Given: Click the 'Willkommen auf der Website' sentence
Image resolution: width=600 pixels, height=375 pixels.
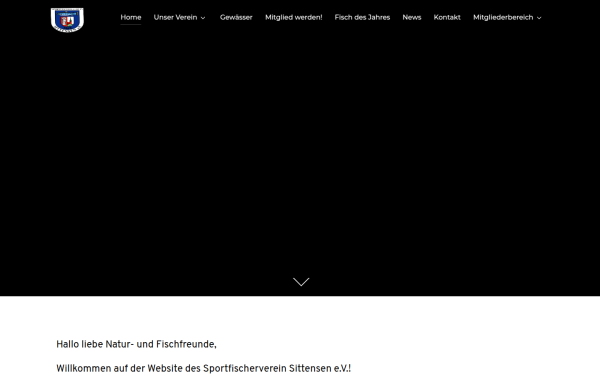Looking at the screenshot, I should pos(203,368).
